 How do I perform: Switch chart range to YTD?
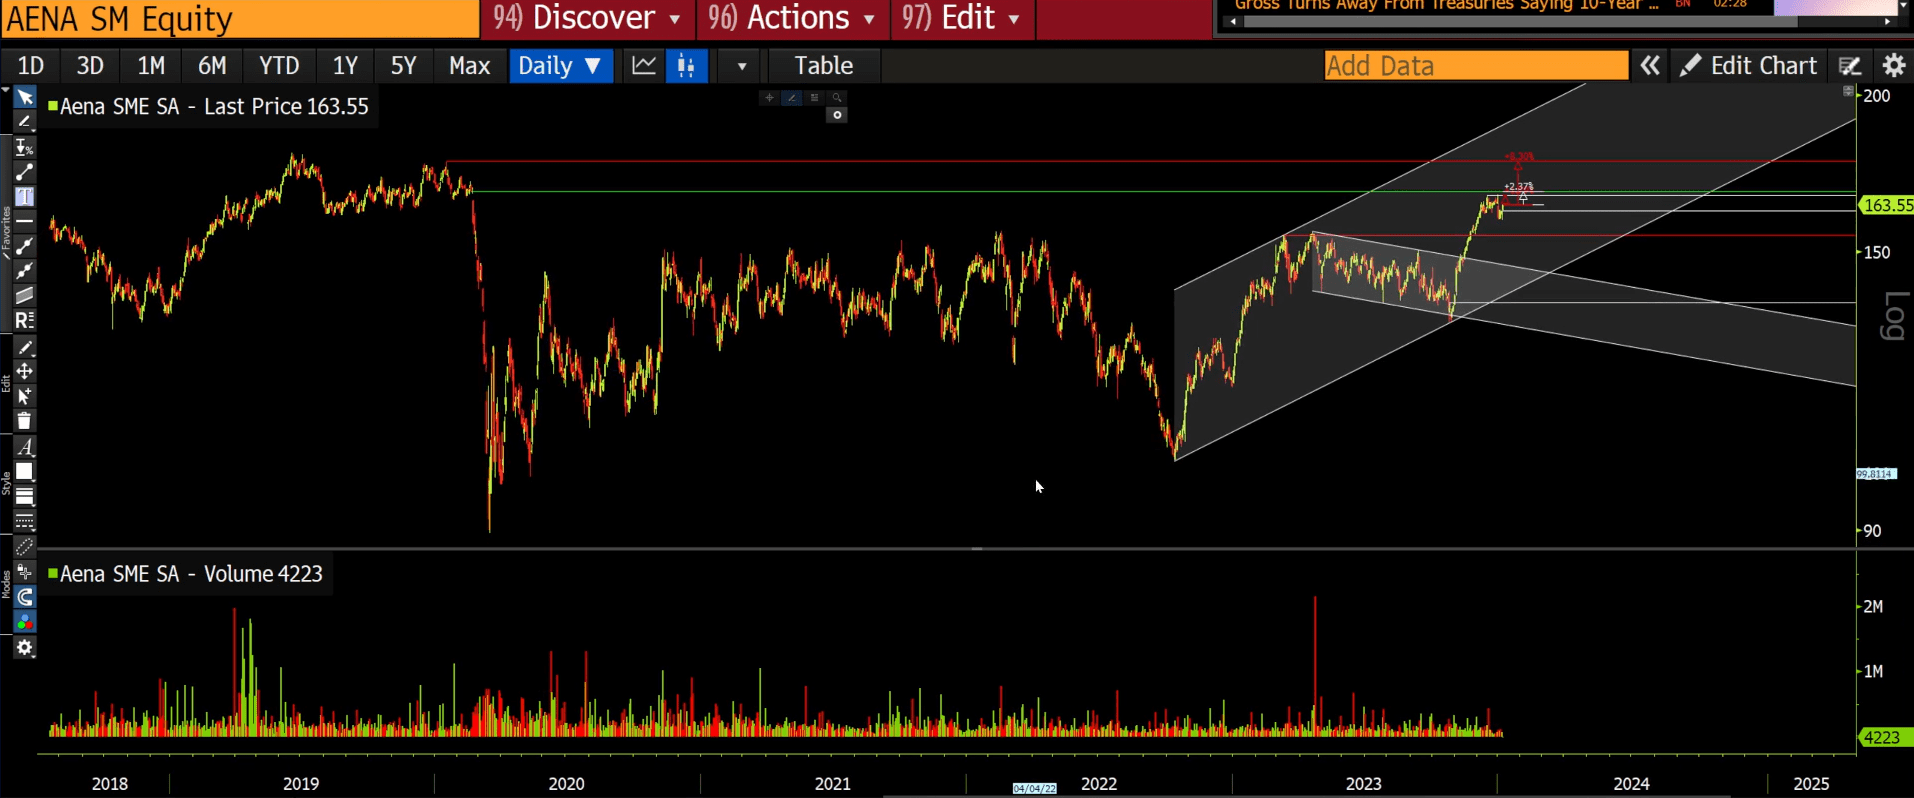279,66
